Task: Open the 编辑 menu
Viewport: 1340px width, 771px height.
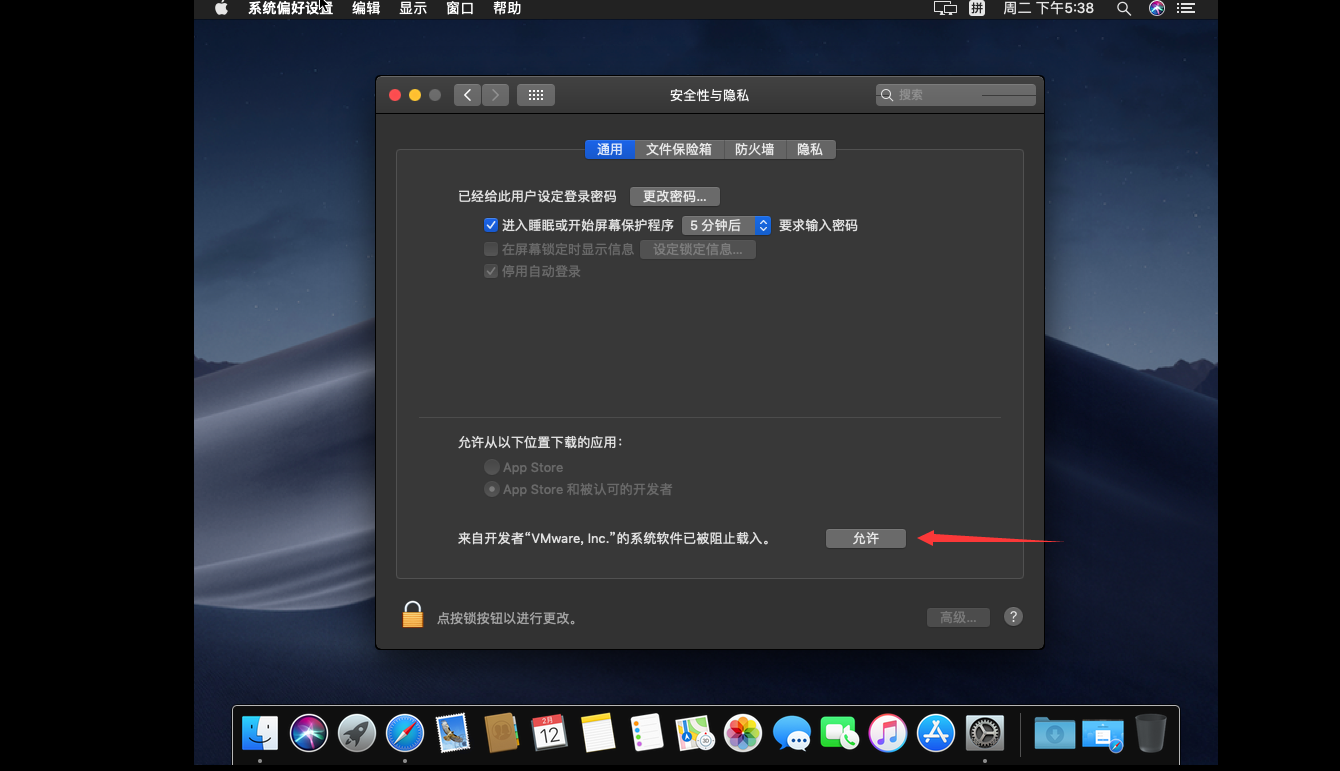Action: pos(366,8)
